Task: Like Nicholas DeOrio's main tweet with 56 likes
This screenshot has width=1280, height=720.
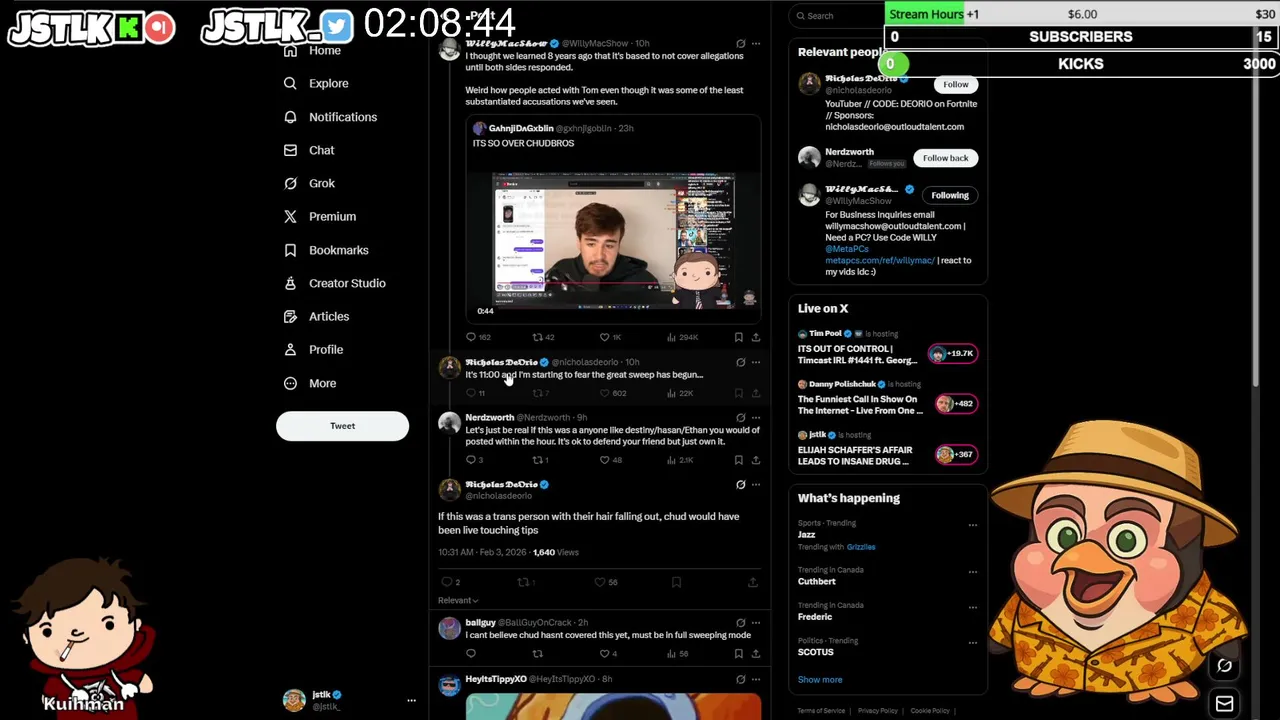Action: pos(600,582)
